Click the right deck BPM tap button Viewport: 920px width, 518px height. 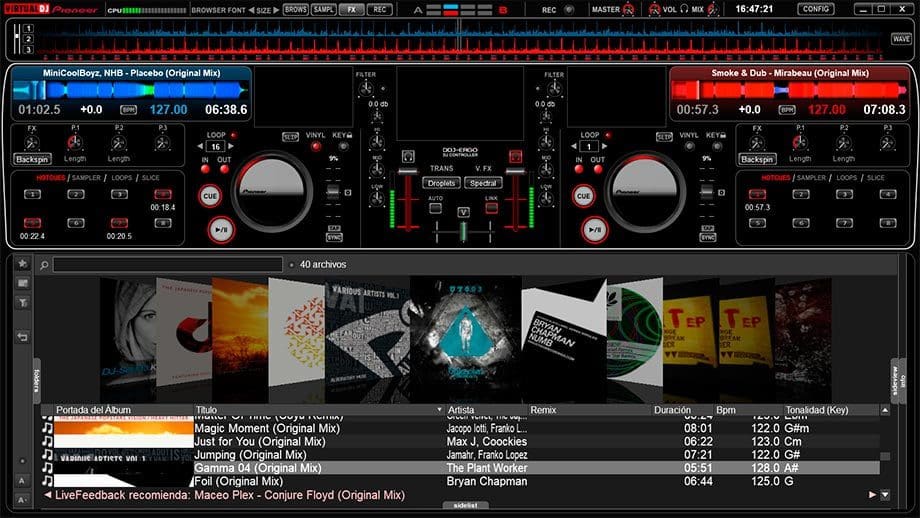click(x=786, y=110)
